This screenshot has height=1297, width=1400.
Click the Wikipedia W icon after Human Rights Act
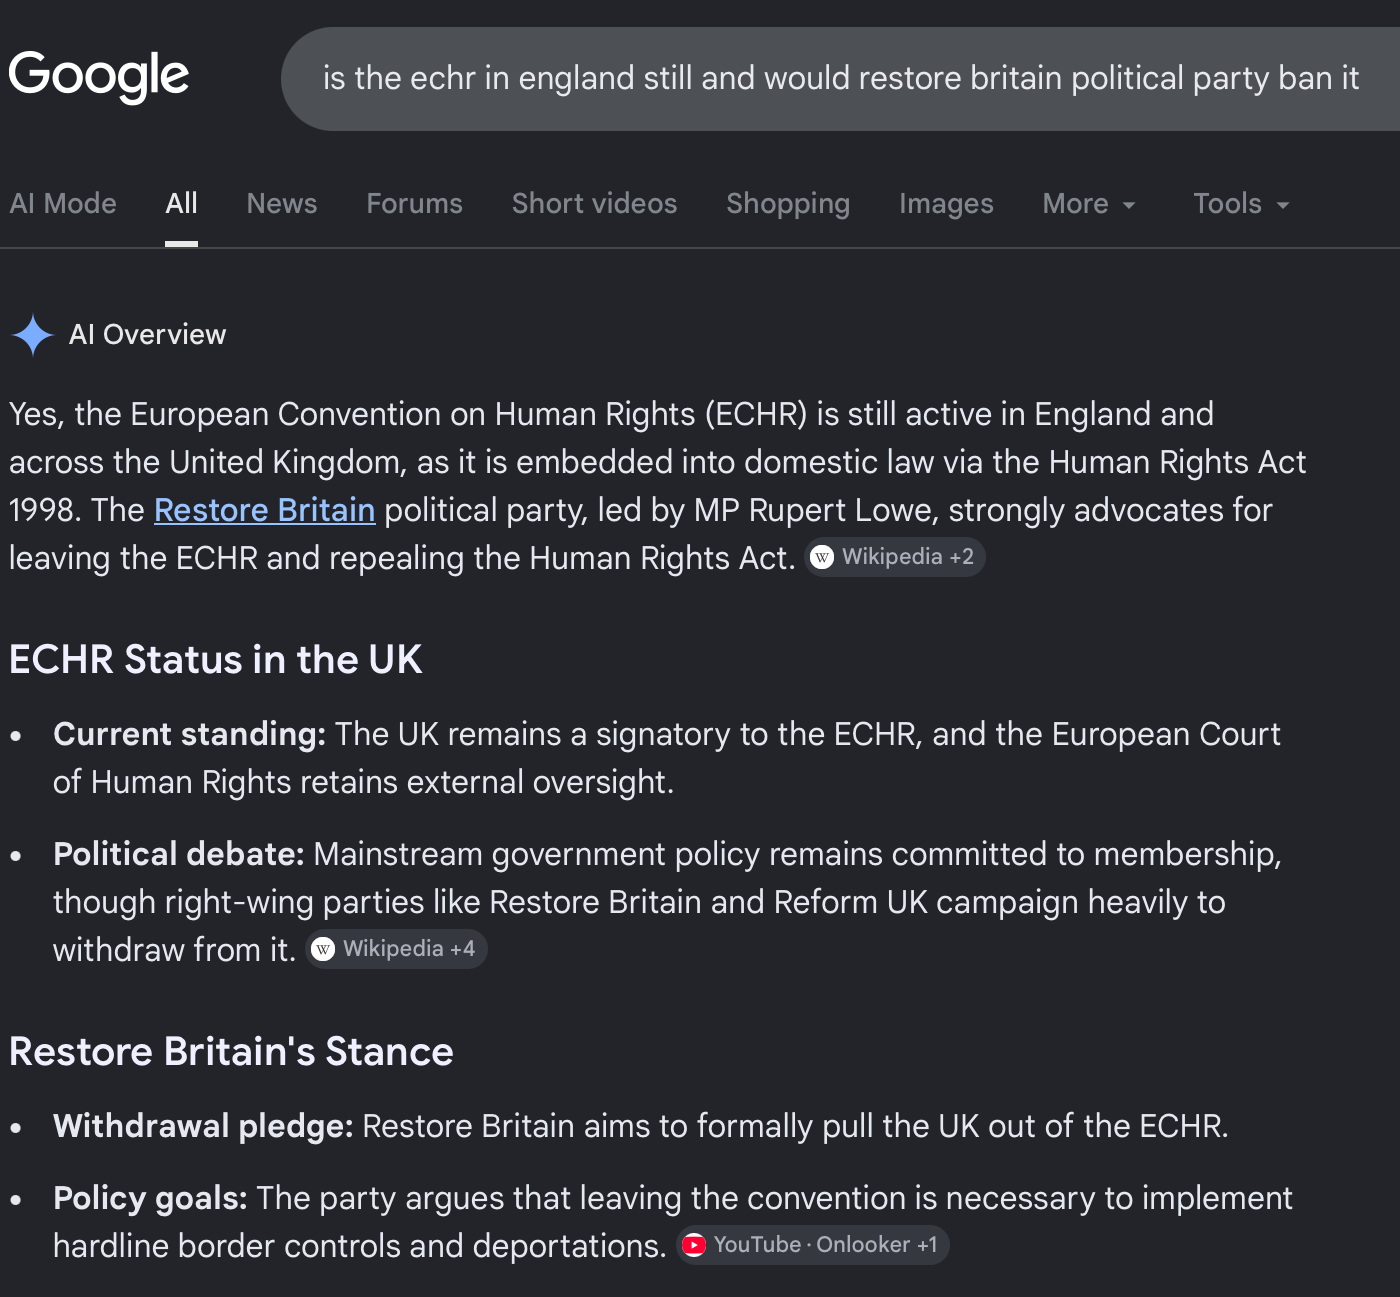tap(822, 557)
